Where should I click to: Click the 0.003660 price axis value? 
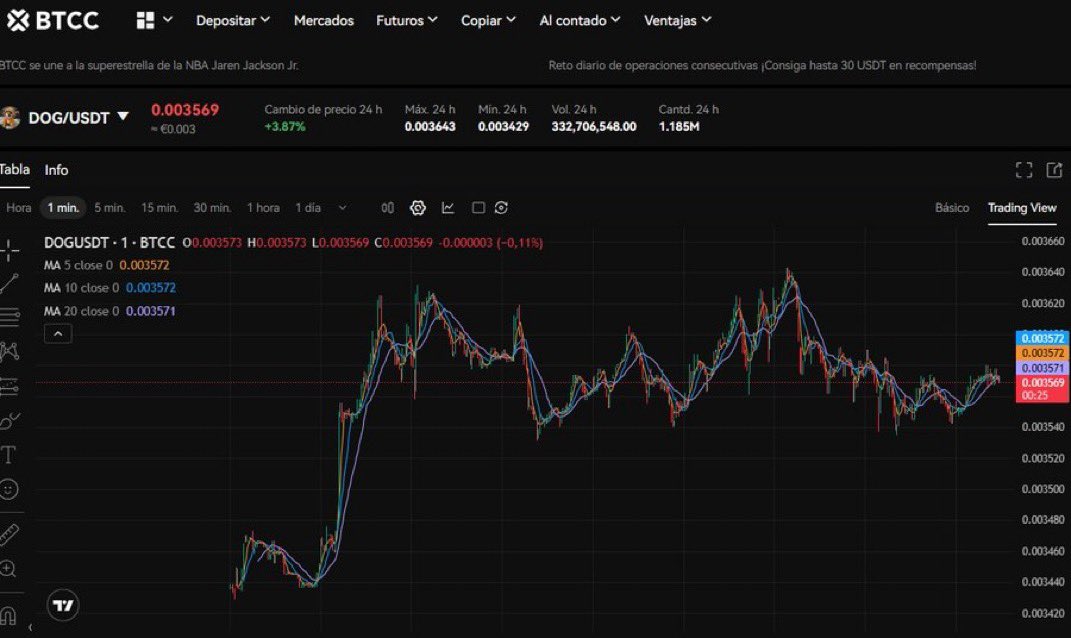[1043, 241]
